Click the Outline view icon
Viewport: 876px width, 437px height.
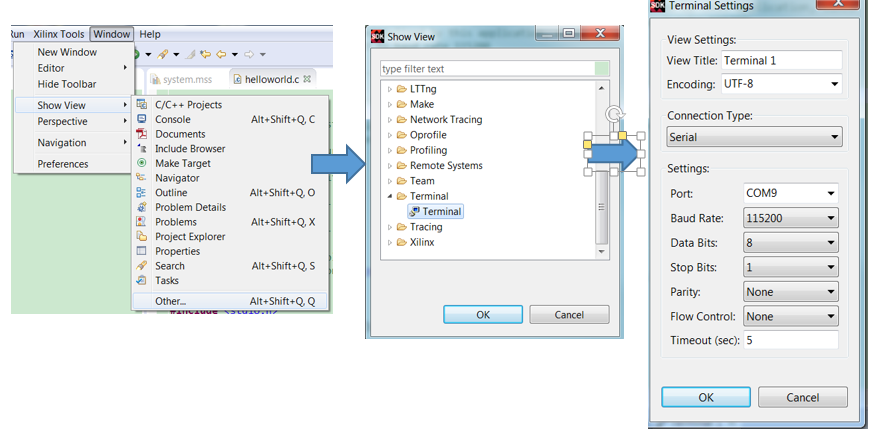(x=142, y=192)
